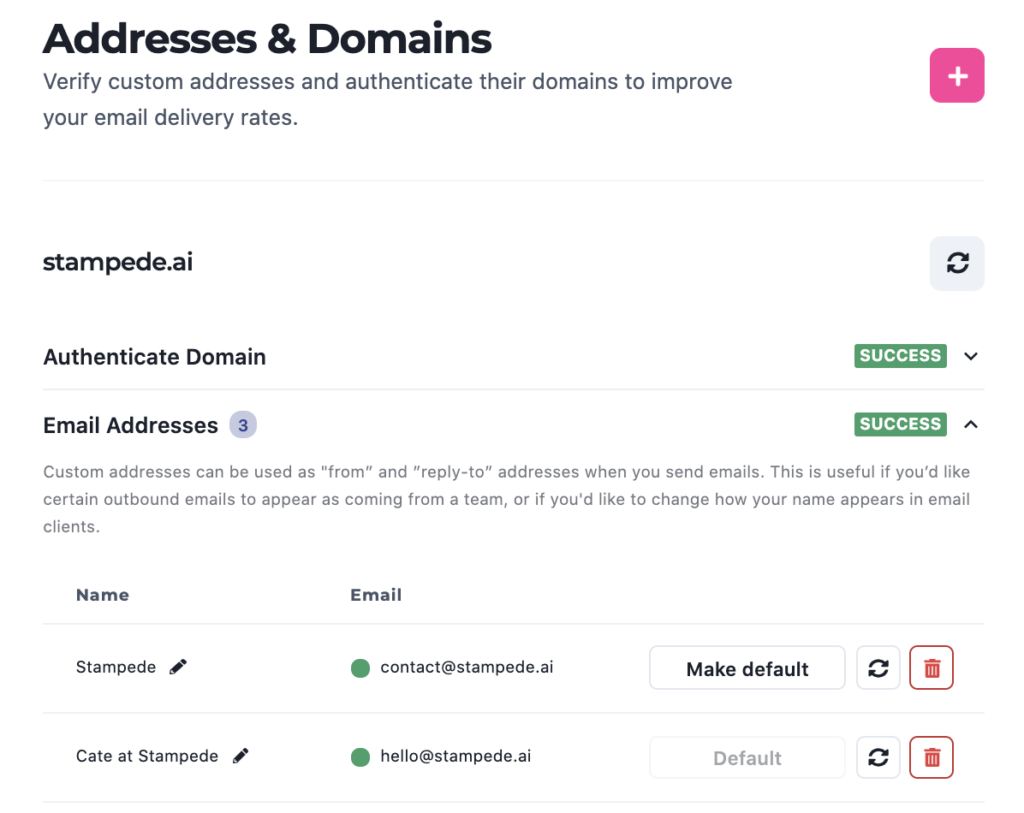The height and width of the screenshot is (813, 1024).
Task: Click the green status dot for contact@stampede.ai
Action: coord(360,668)
